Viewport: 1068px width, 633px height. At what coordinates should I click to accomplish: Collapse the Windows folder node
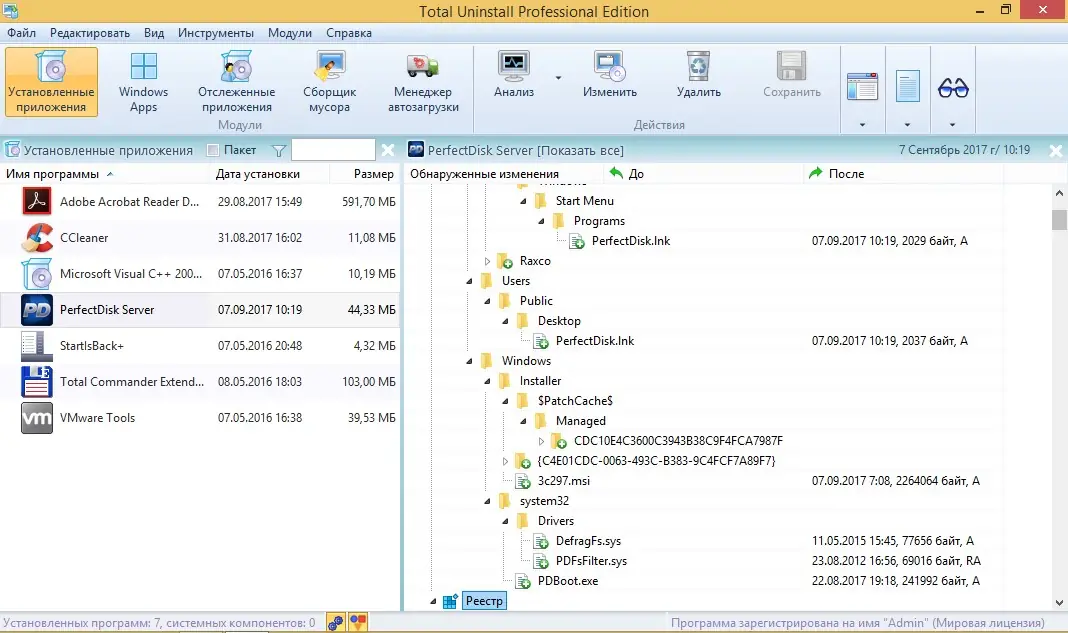tap(469, 361)
